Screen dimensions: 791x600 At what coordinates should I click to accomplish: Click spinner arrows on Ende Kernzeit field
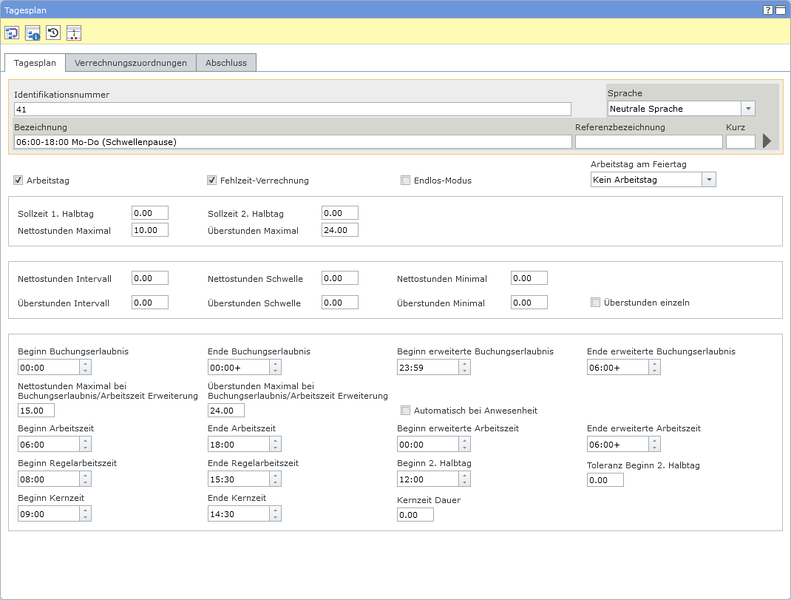pyautogui.click(x=275, y=514)
